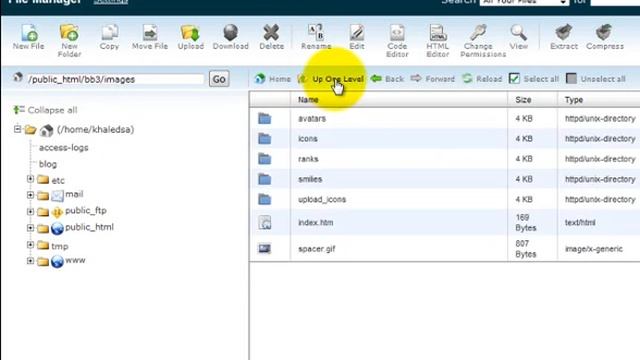Screen dimensions: 640x360
Task: Expand the public_ftp folder node
Action: pos(30,211)
